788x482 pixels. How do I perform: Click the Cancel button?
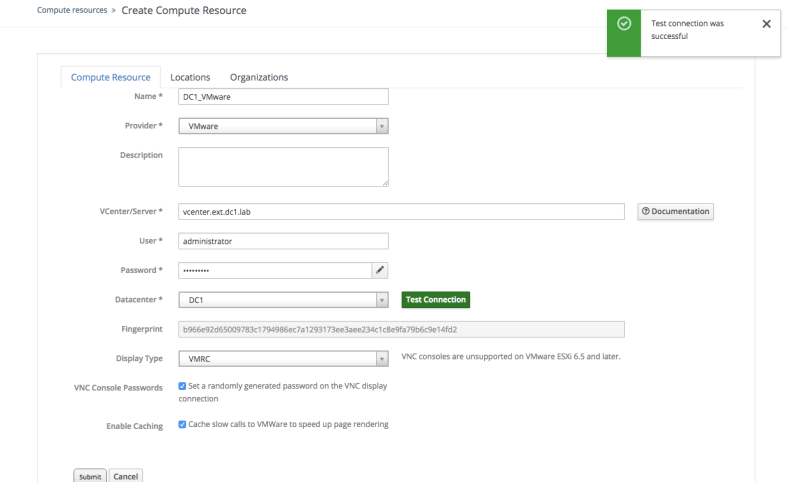point(126,476)
